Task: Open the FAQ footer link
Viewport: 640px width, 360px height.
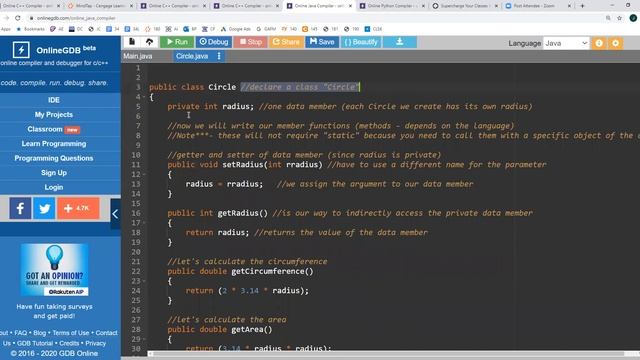Action: coord(20,333)
